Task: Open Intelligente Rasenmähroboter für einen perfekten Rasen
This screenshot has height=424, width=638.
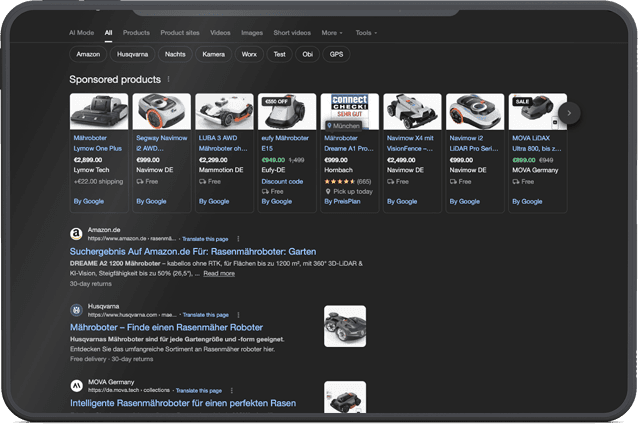Action: pos(183,403)
